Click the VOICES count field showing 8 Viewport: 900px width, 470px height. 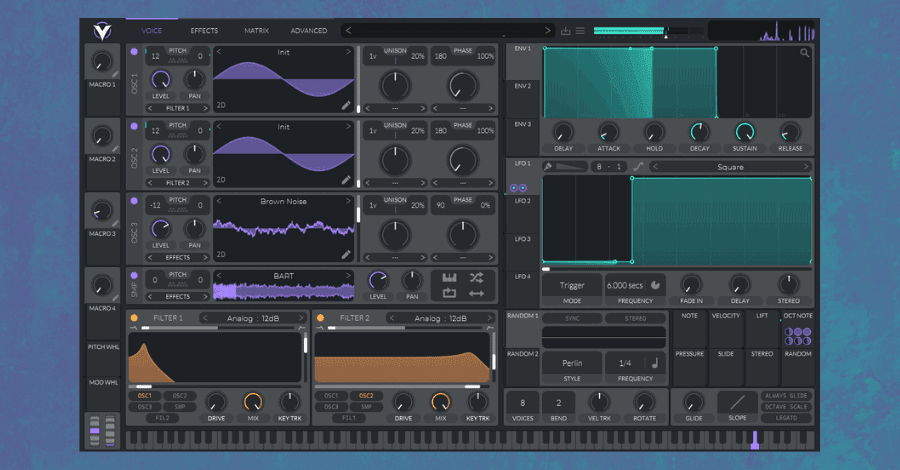tap(522, 403)
